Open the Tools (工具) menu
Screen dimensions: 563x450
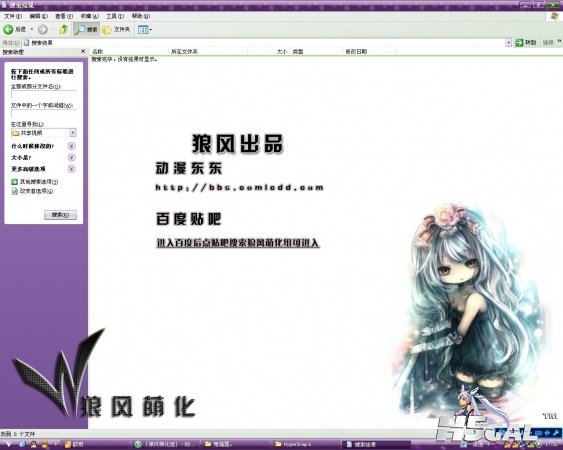tap(115, 16)
